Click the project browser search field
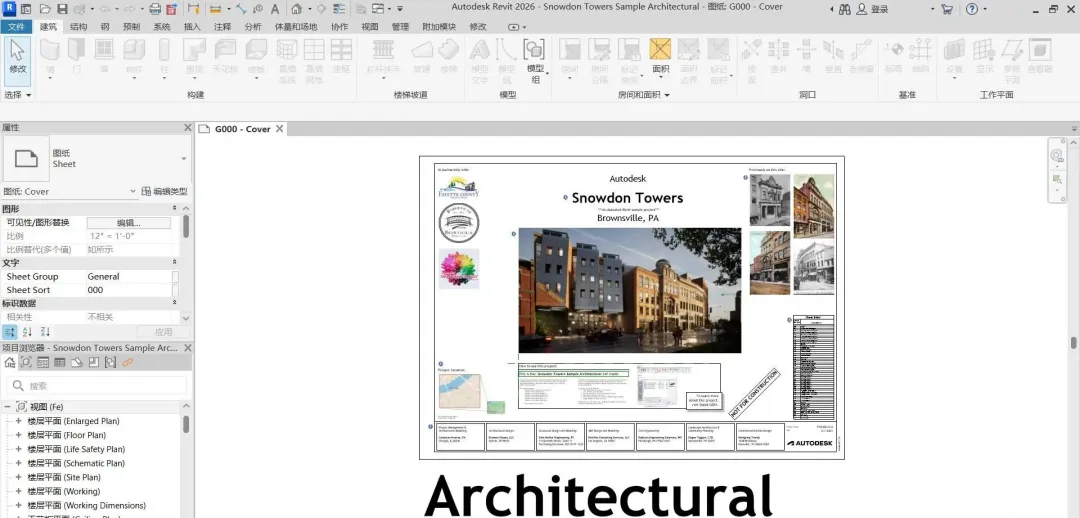1080x518 pixels. click(x=100, y=386)
